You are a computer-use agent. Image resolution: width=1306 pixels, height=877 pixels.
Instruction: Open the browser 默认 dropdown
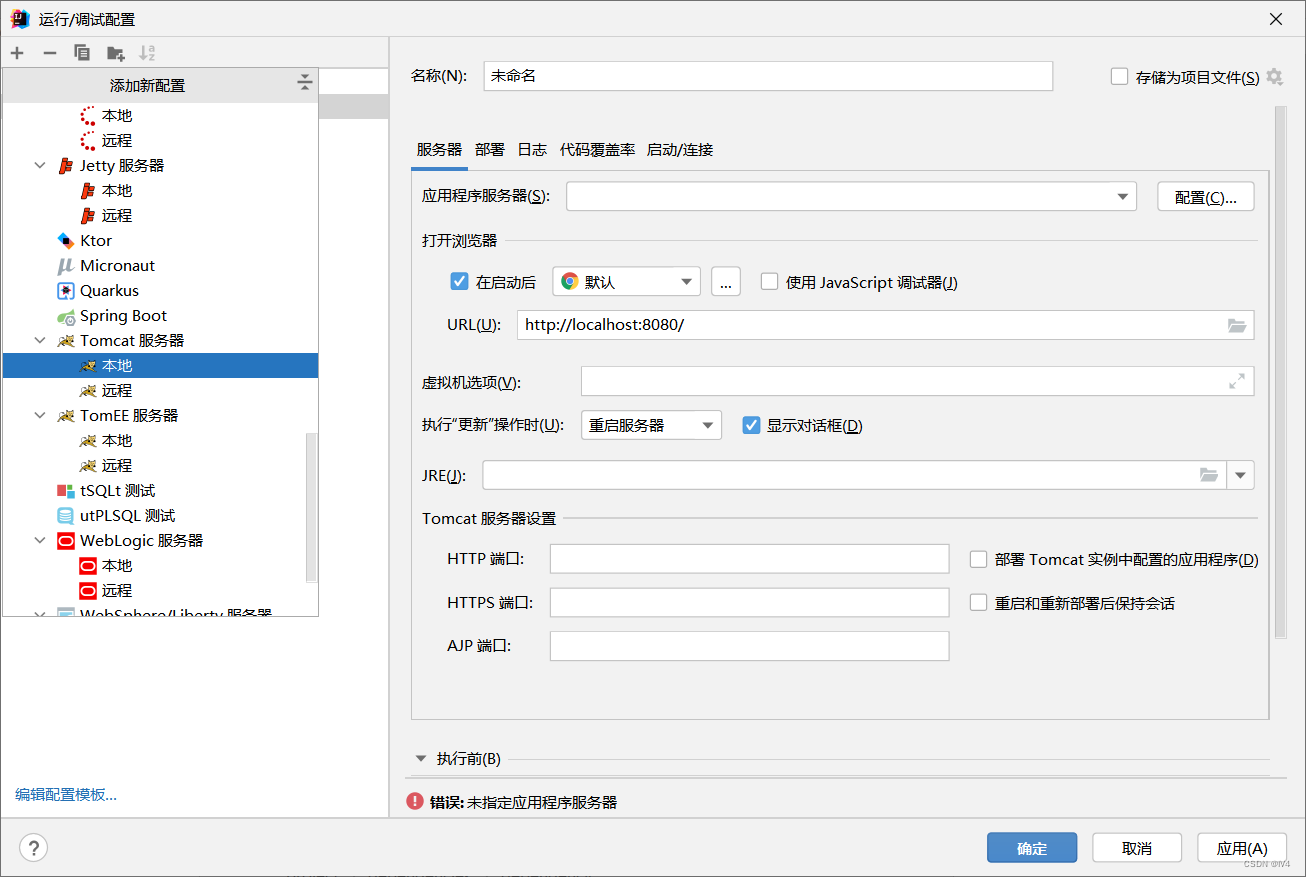(x=626, y=282)
